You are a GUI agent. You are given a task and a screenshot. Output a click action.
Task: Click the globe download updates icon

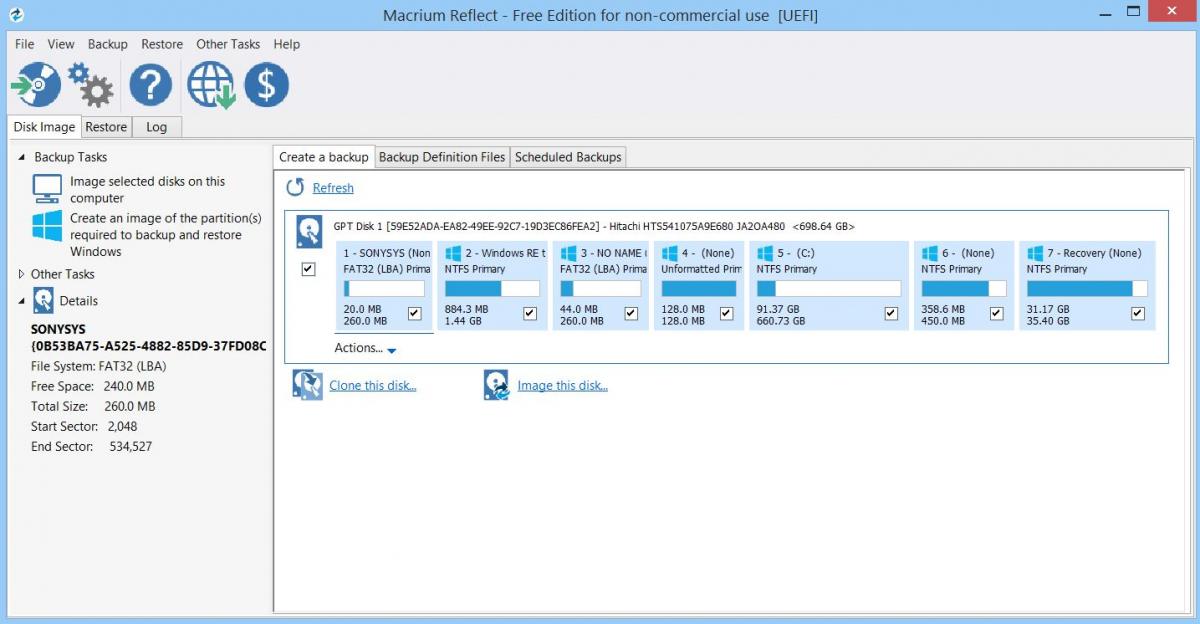[x=211, y=85]
